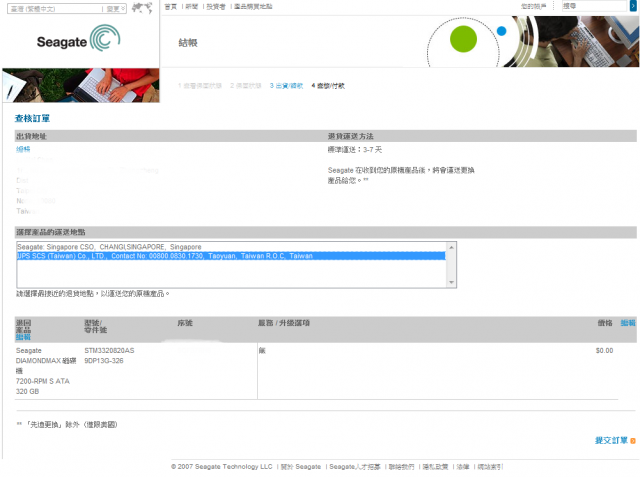Image resolution: width=640 pixels, height=477 pixels.
Task: Click the blue search go arrow button
Action: pos(633,6)
